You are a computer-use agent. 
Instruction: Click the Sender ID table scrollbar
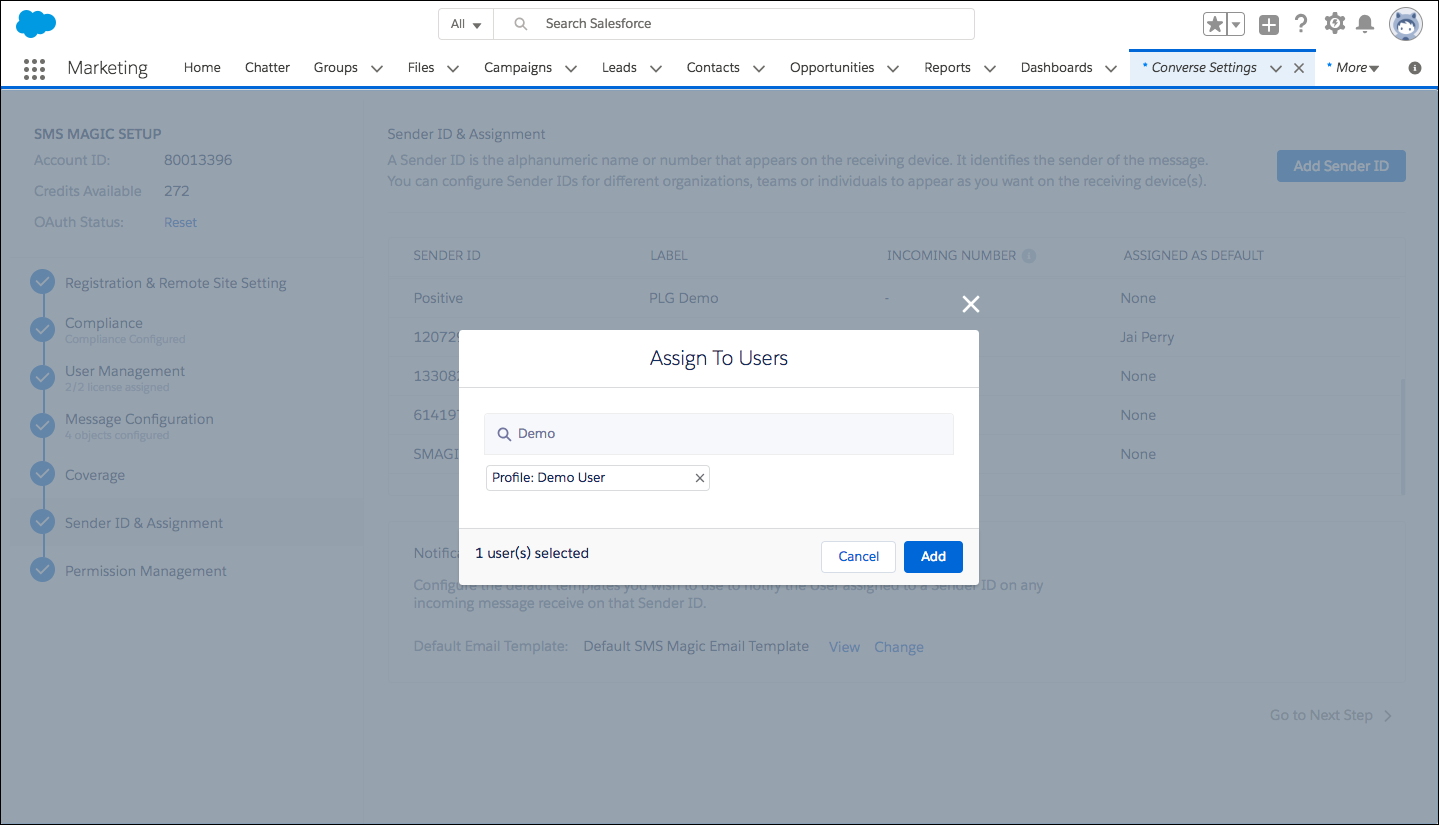[1402, 436]
